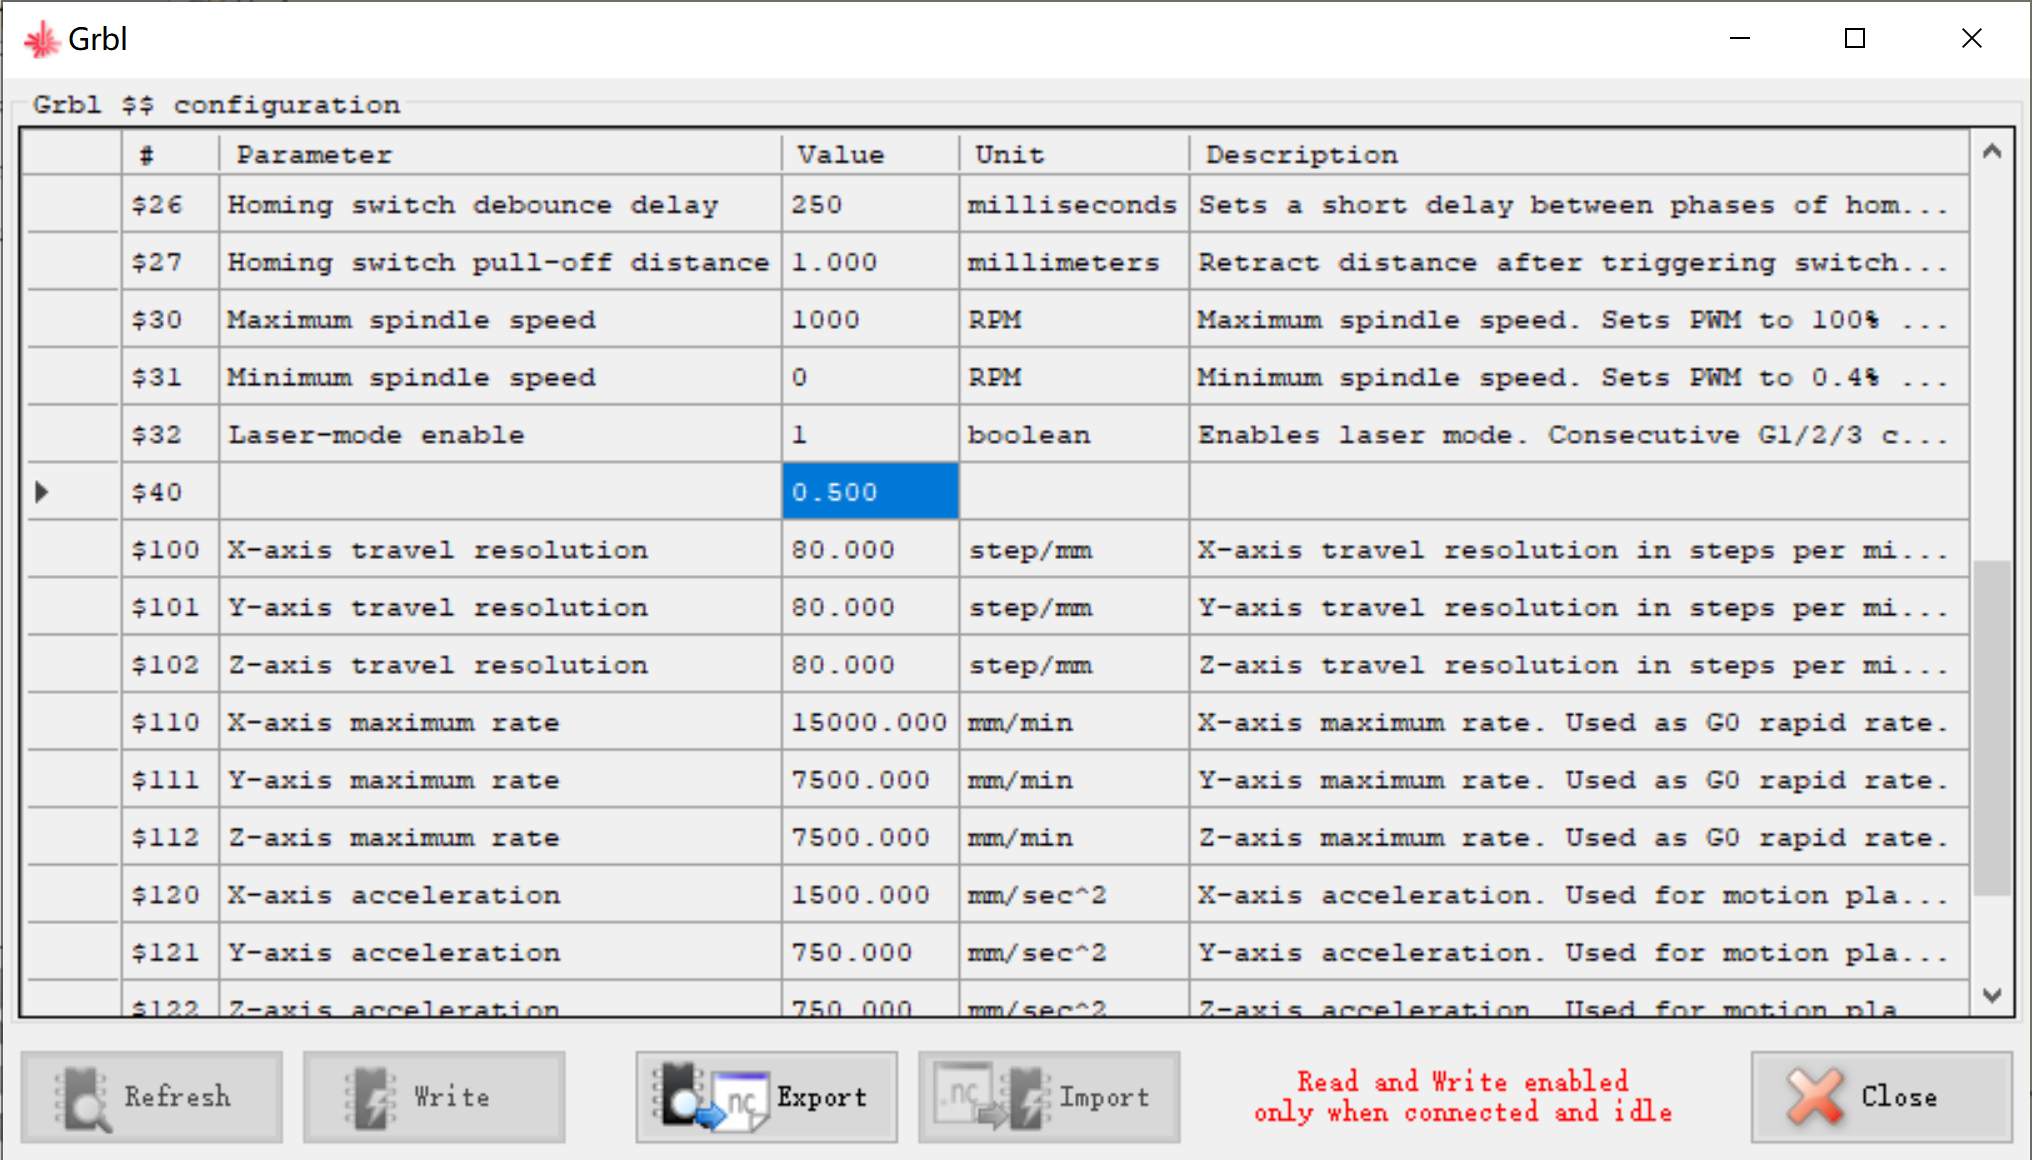Click the X-axis maximum rate value 15000.000
The width and height of the screenshot is (2032, 1160).
tap(869, 722)
